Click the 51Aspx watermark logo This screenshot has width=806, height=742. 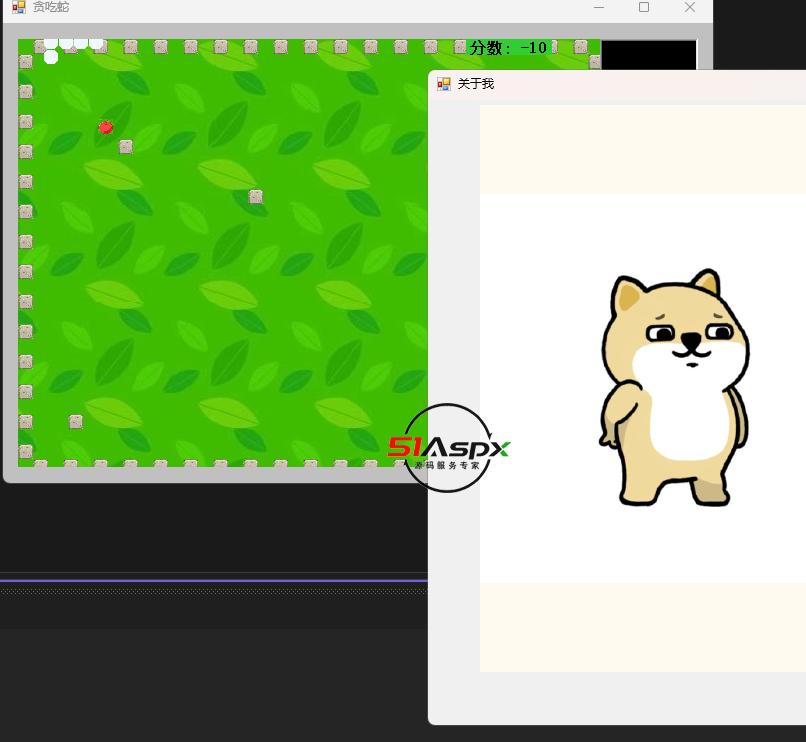(448, 448)
